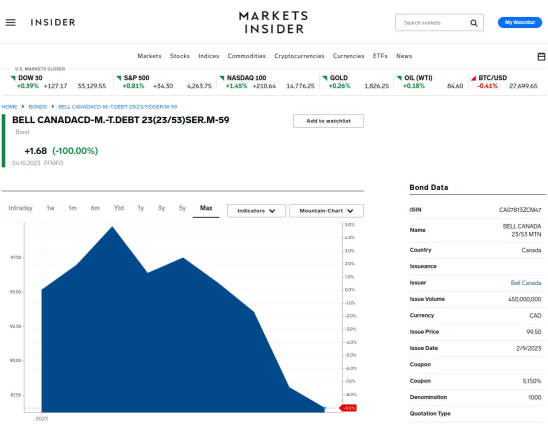Open the Stocks menu
The image size is (548, 425).
pyautogui.click(x=180, y=56)
